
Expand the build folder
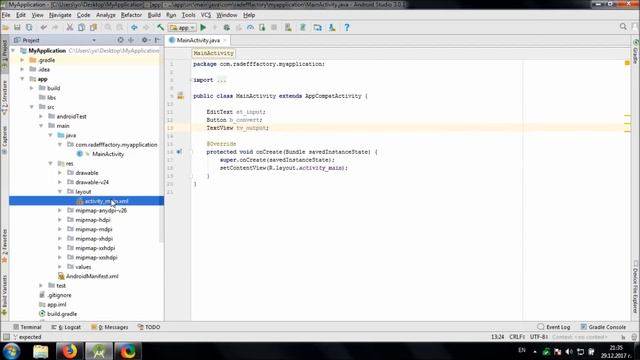coord(31,88)
